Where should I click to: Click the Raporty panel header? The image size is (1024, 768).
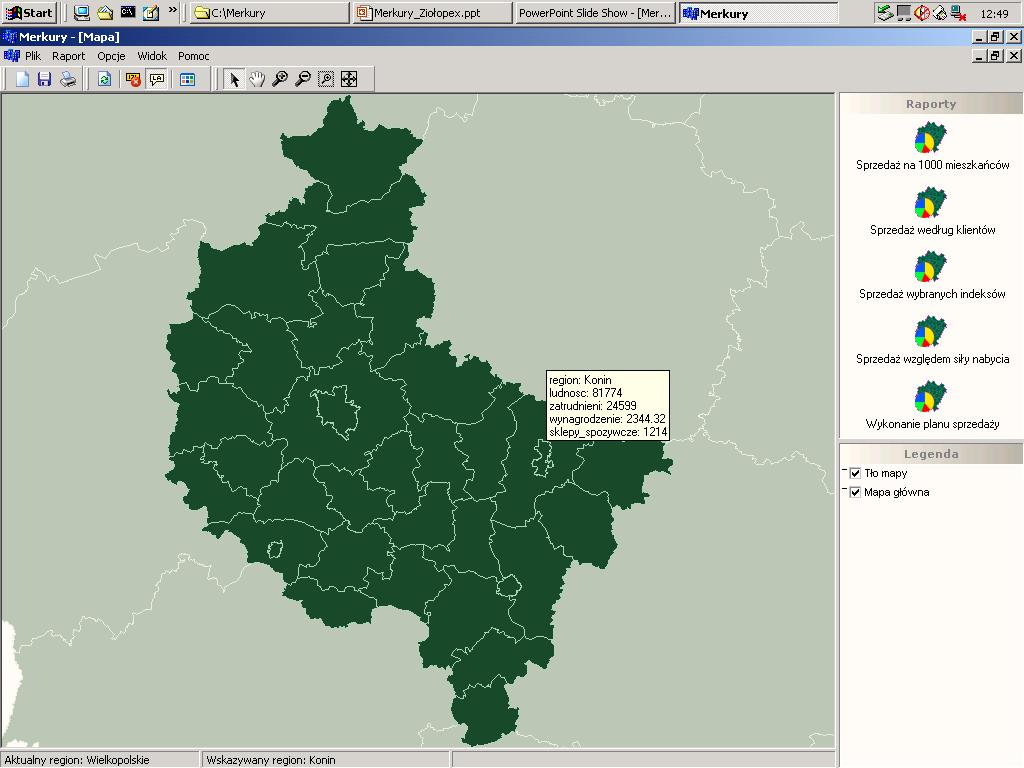tap(931, 104)
